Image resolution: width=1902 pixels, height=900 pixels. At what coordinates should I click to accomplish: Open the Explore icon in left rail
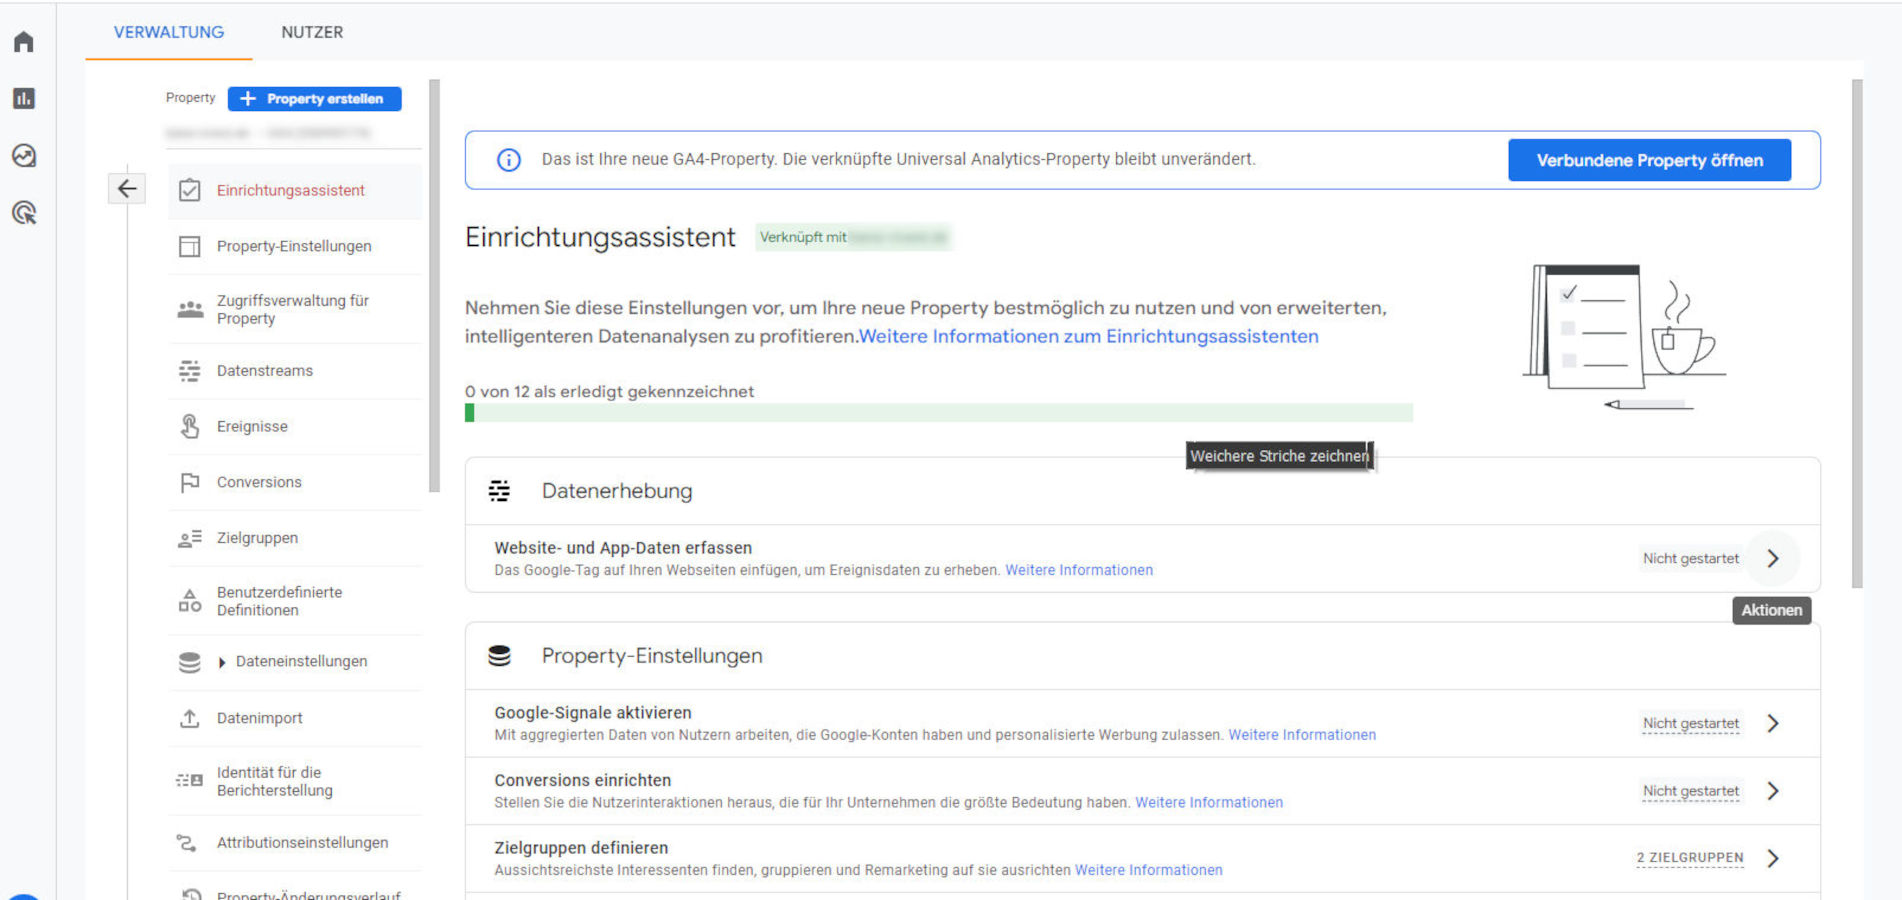click(24, 156)
